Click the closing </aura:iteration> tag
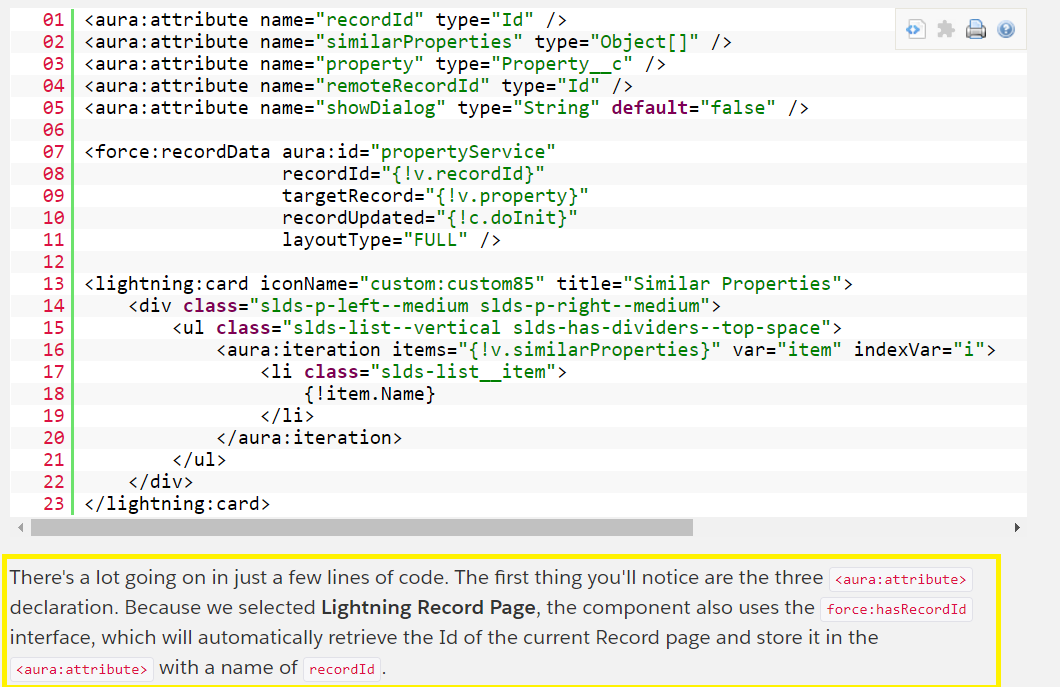1060x687 pixels. (310, 437)
